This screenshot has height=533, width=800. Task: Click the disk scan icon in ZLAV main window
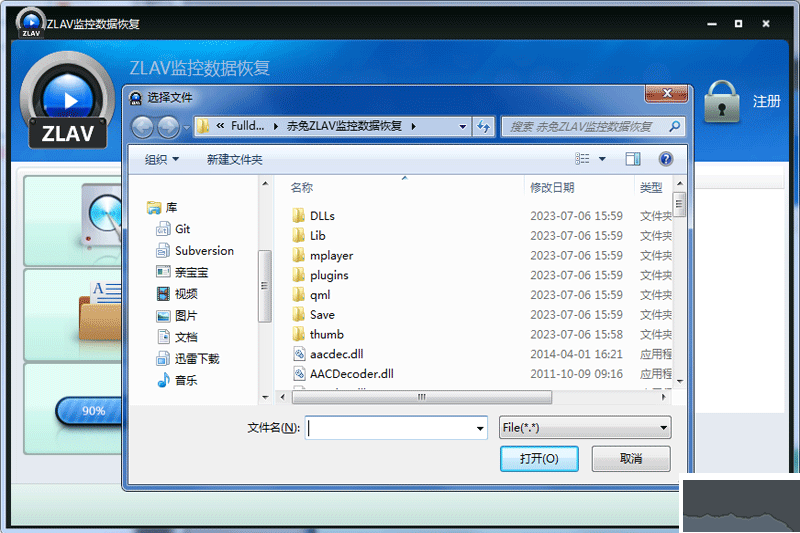[x=103, y=217]
